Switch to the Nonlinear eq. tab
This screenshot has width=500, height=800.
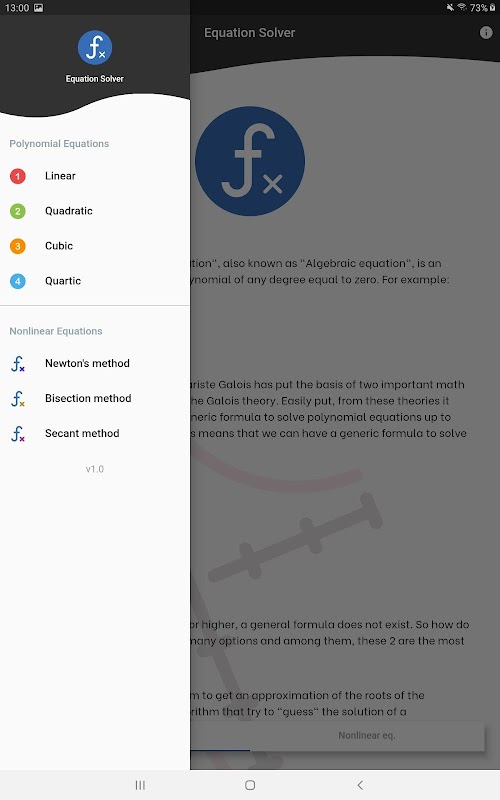click(367, 735)
